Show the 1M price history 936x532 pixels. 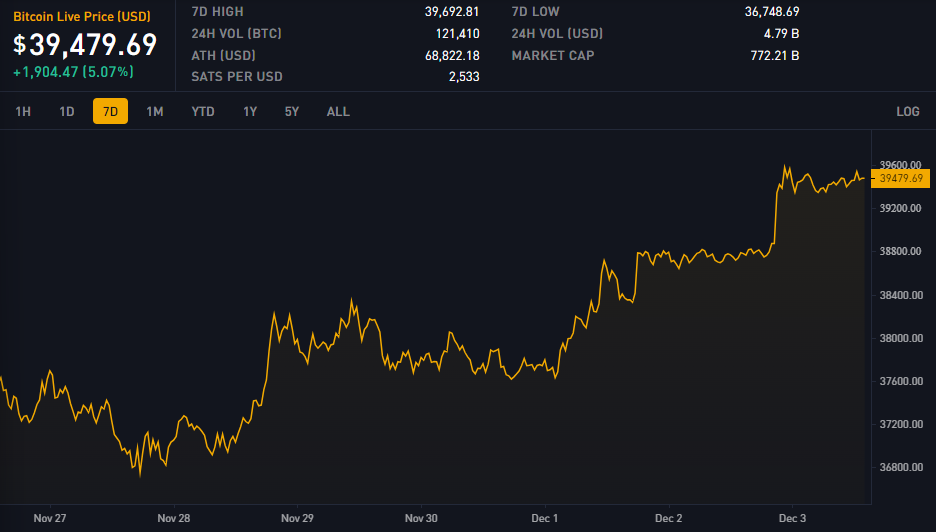point(154,112)
